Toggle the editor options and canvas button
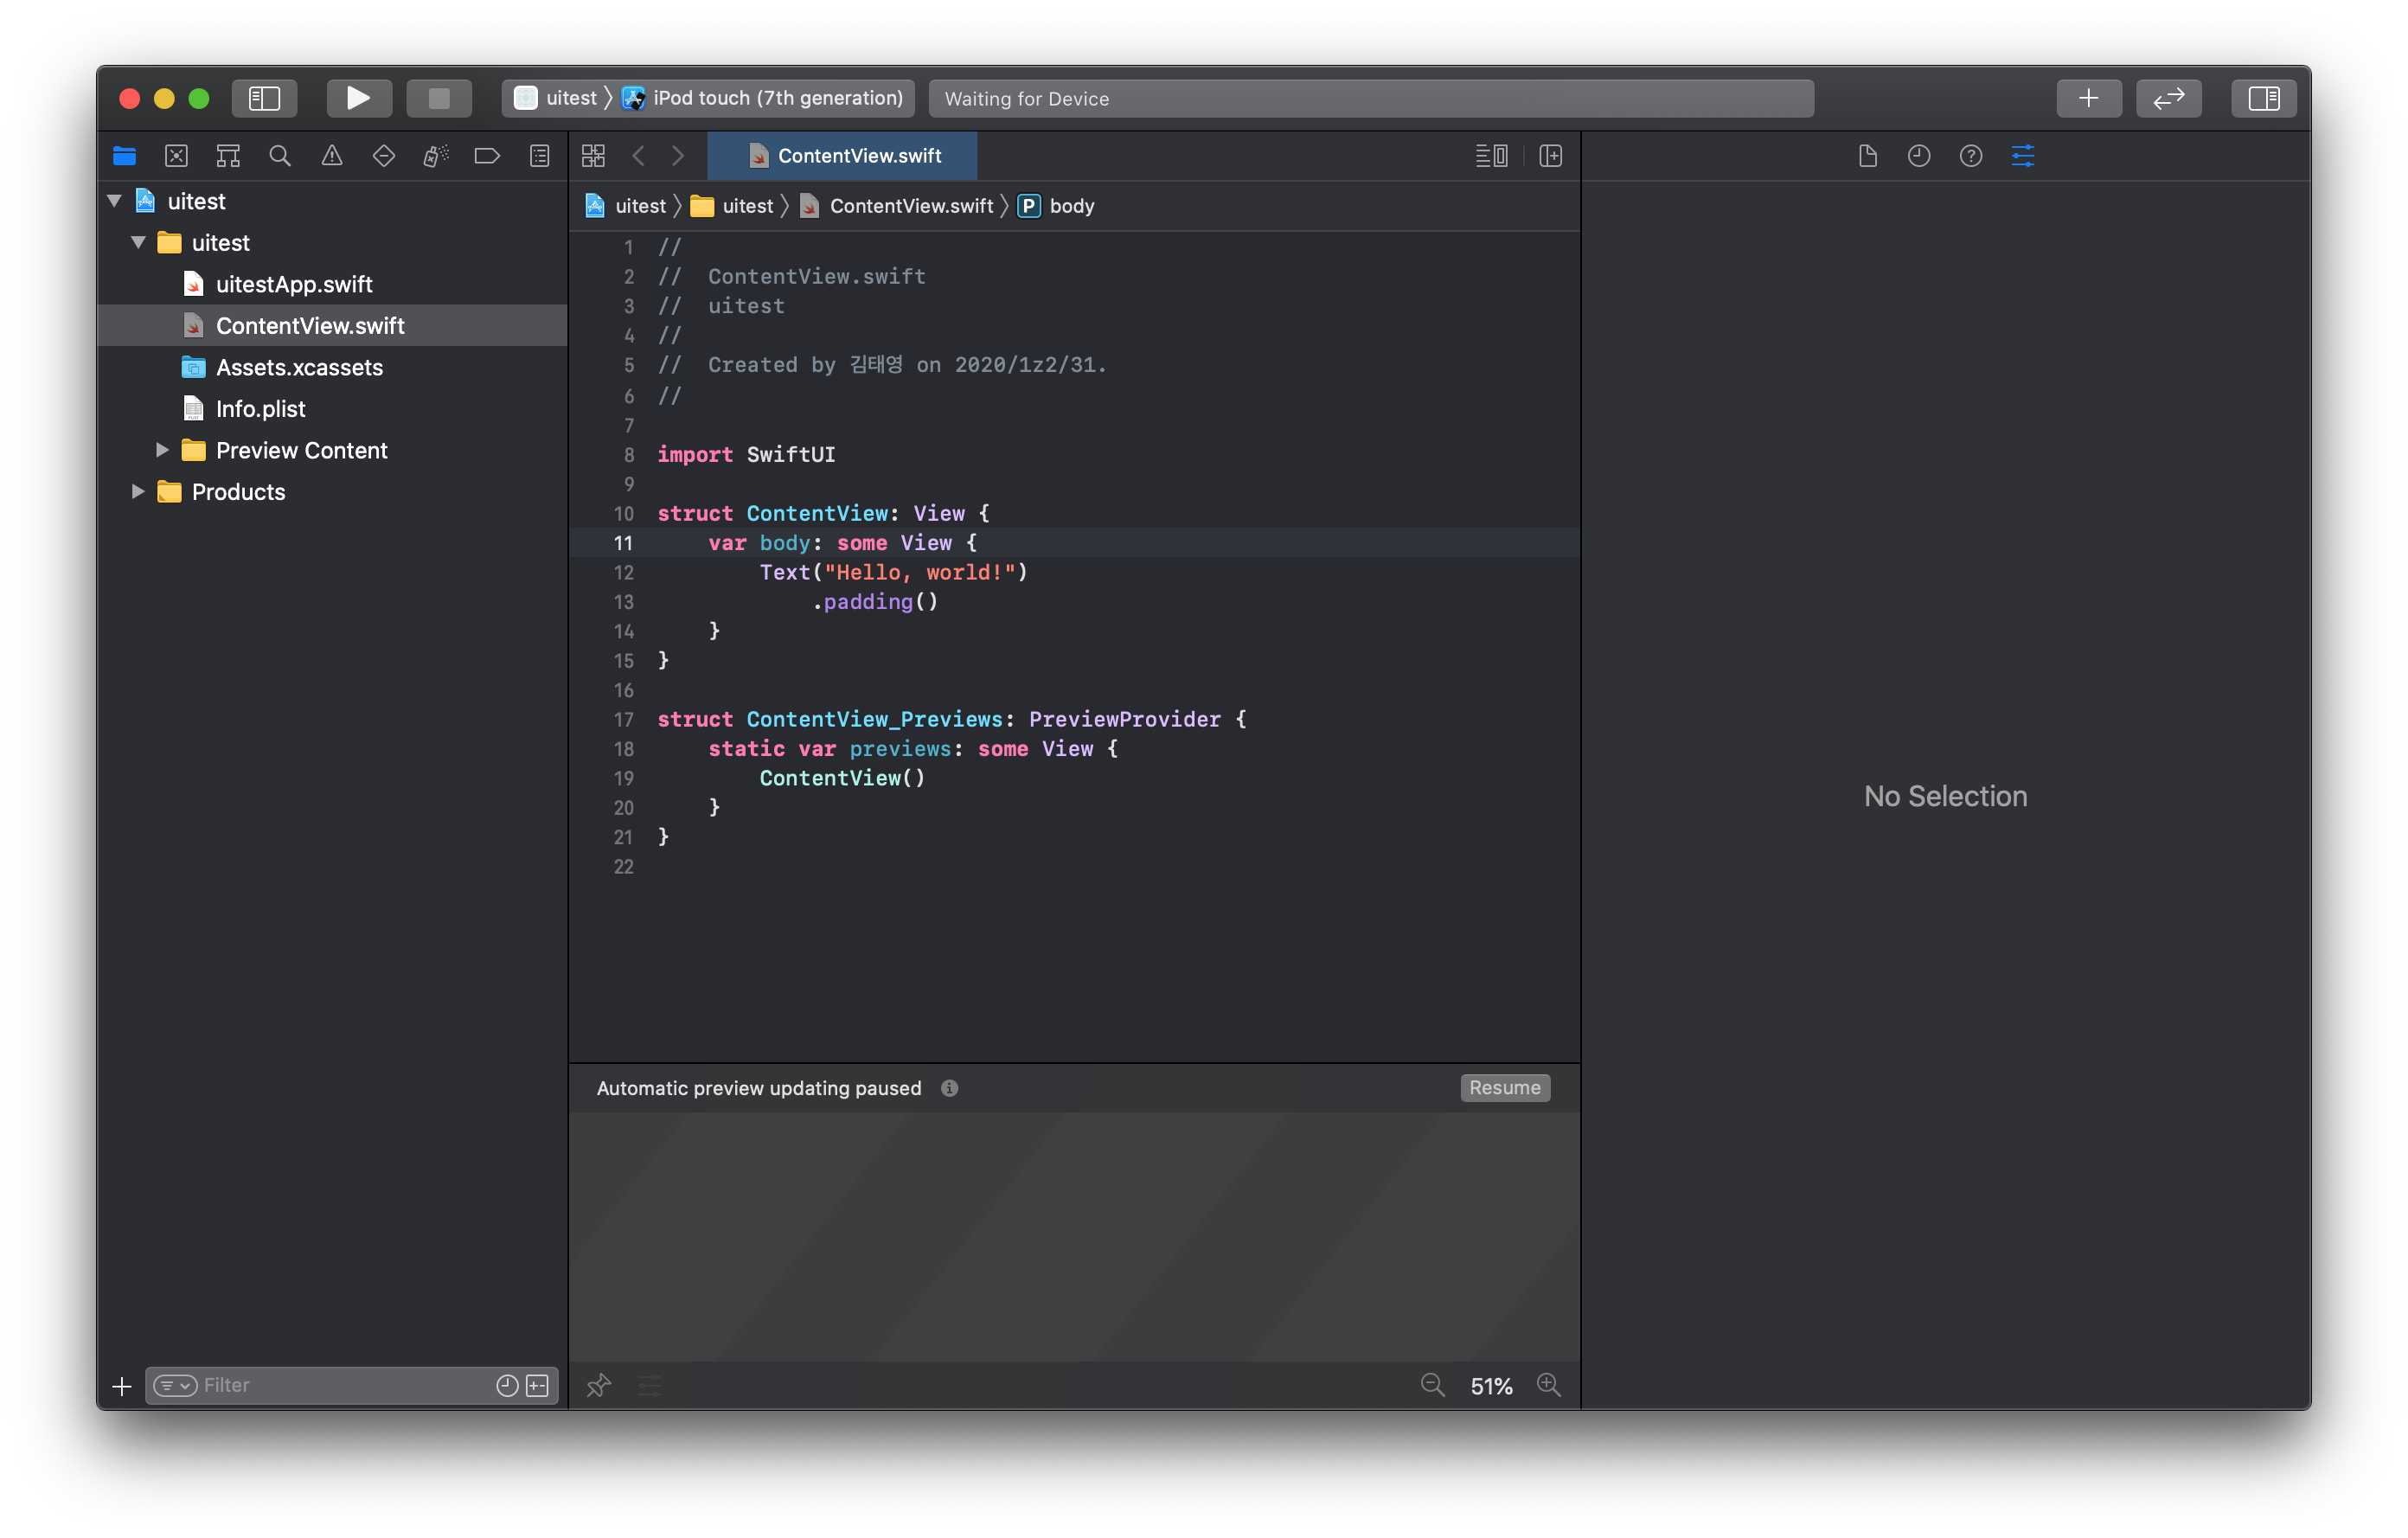Image resolution: width=2408 pixels, height=1538 pixels. 1491,156
